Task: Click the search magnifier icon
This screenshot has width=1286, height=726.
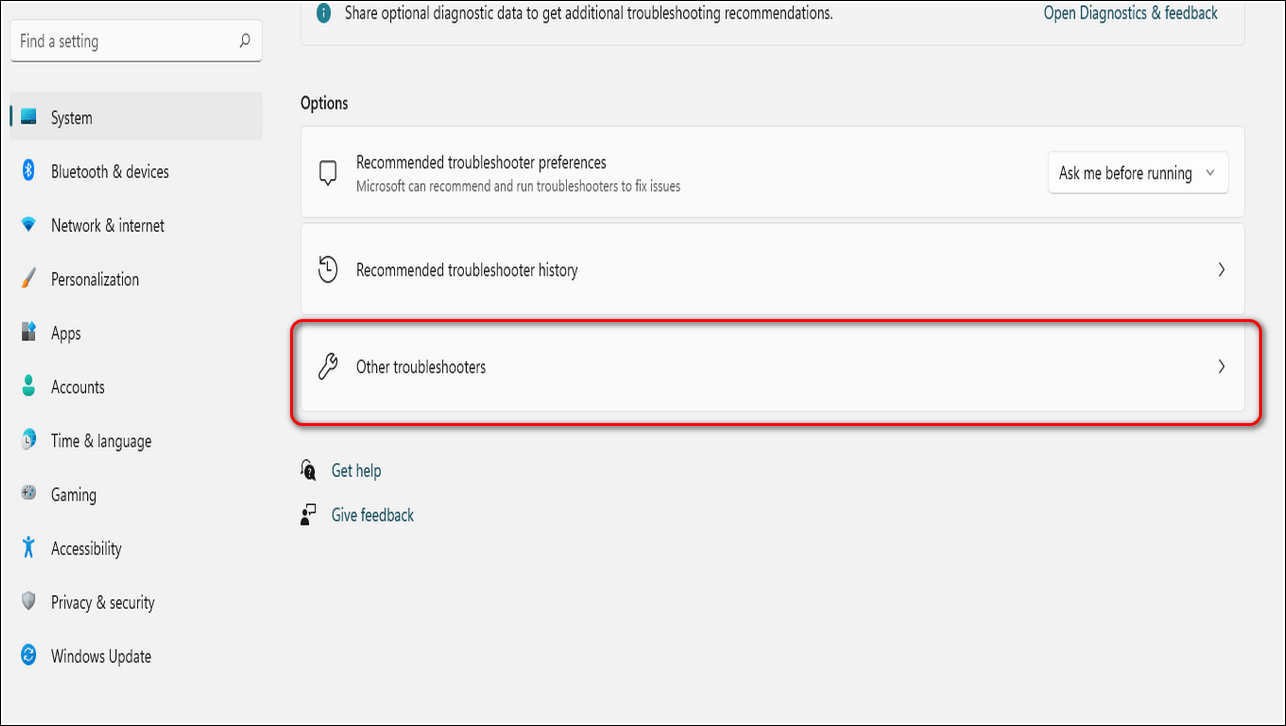Action: [x=245, y=42]
